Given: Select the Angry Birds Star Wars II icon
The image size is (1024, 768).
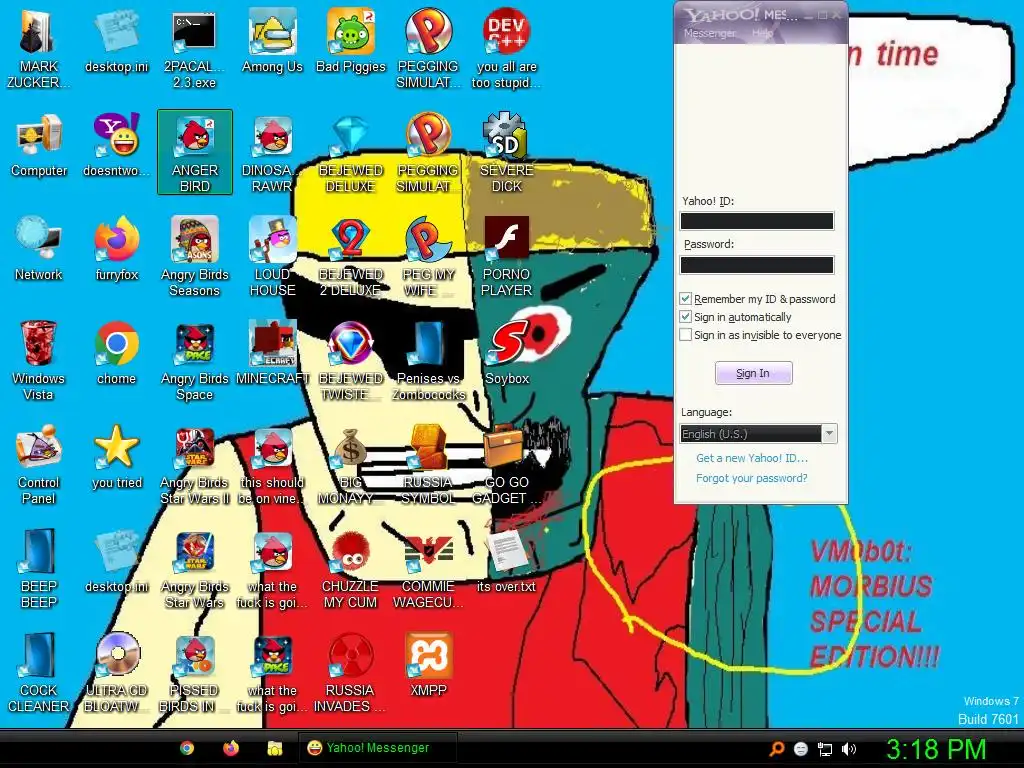Looking at the screenshot, I should click(x=195, y=464).
